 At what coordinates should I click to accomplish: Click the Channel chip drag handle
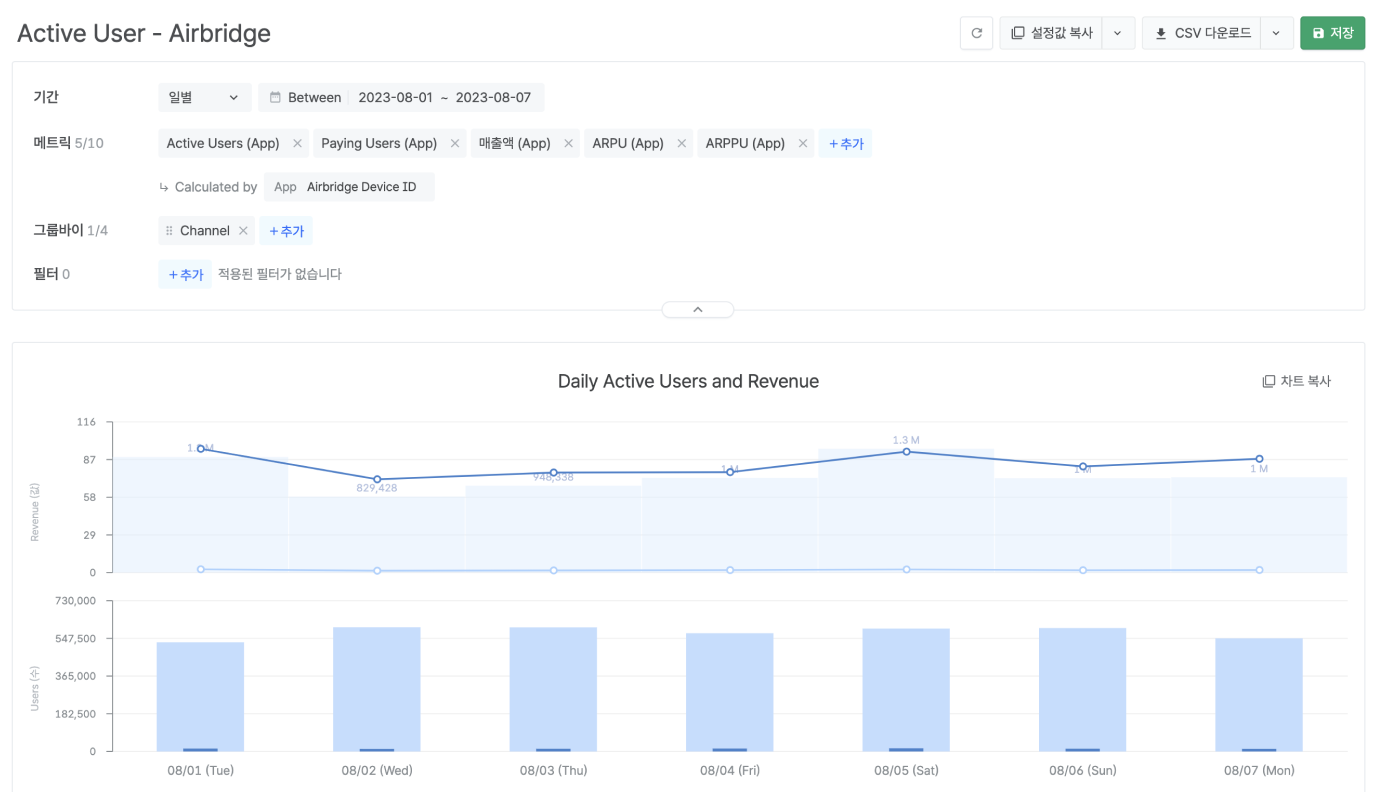click(x=169, y=231)
